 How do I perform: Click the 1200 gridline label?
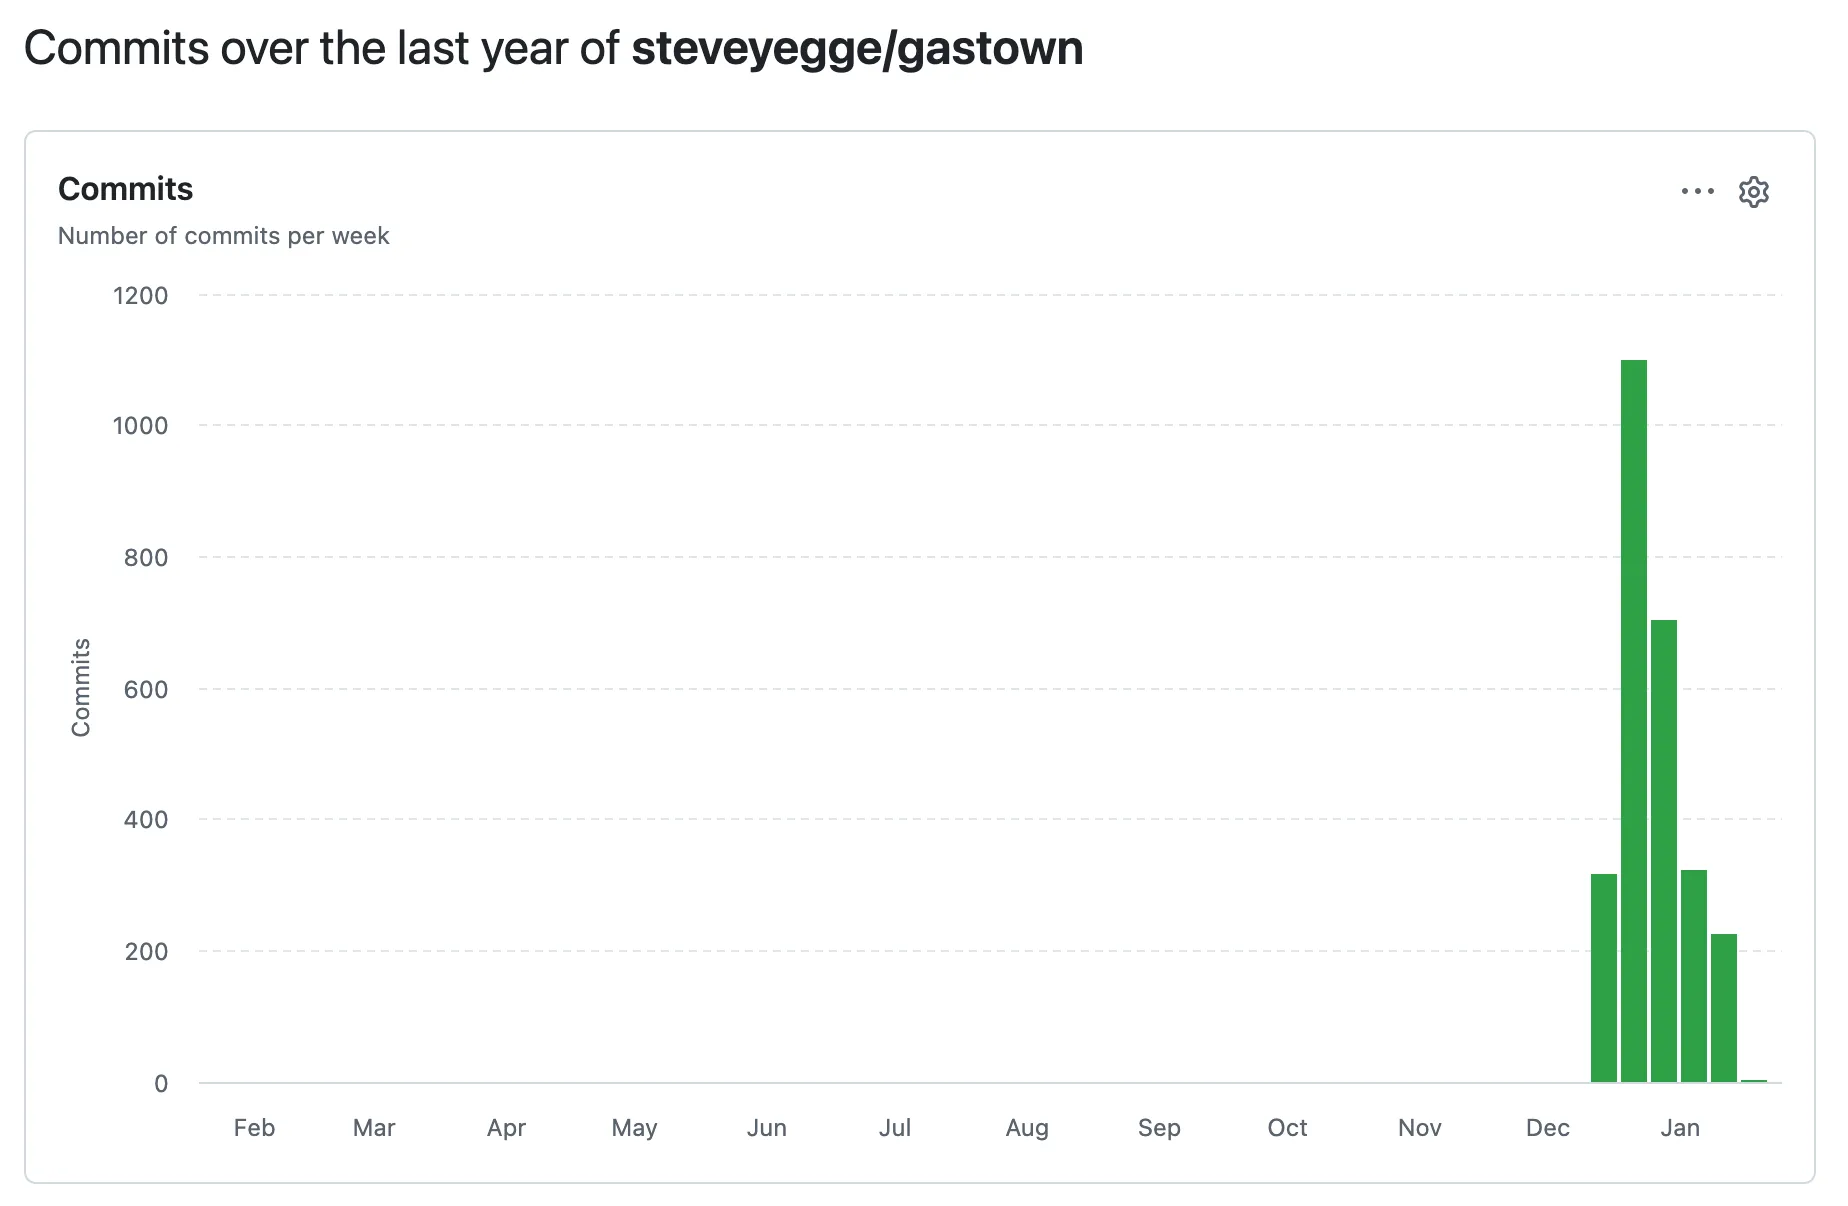[x=140, y=295]
